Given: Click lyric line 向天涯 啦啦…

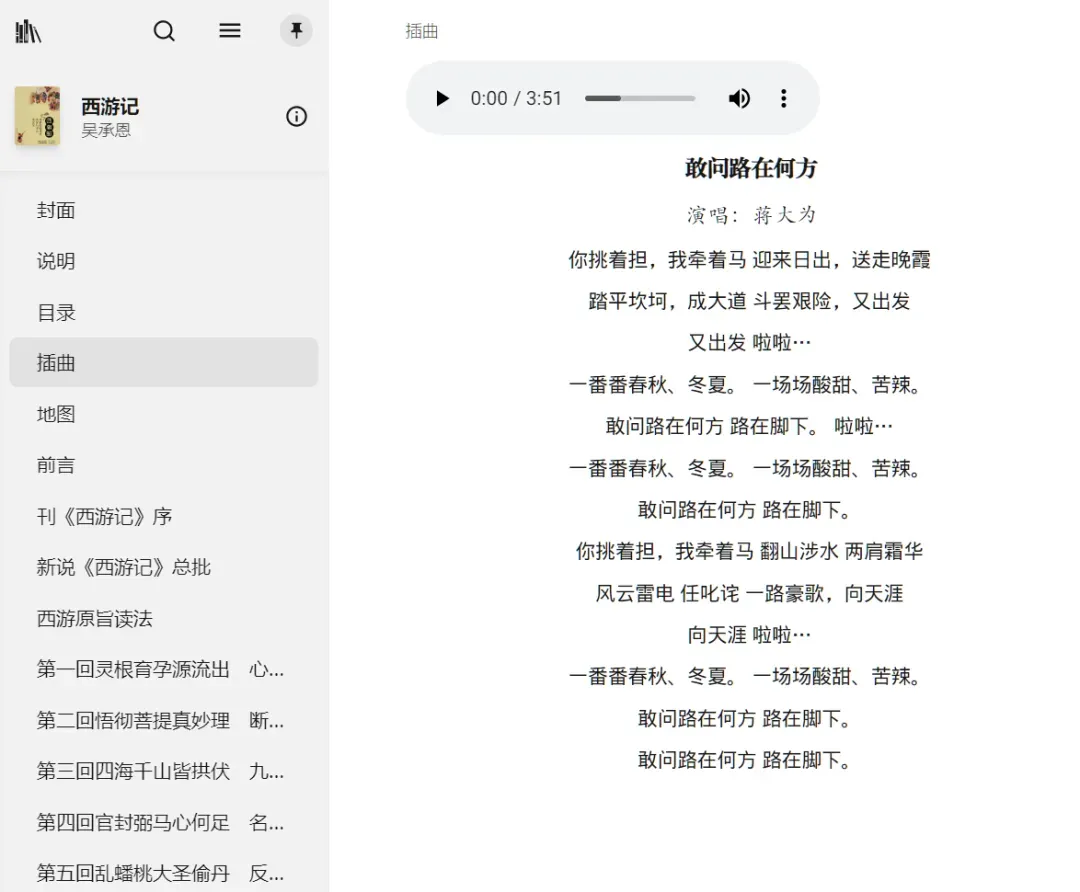Looking at the screenshot, I should [x=749, y=634].
